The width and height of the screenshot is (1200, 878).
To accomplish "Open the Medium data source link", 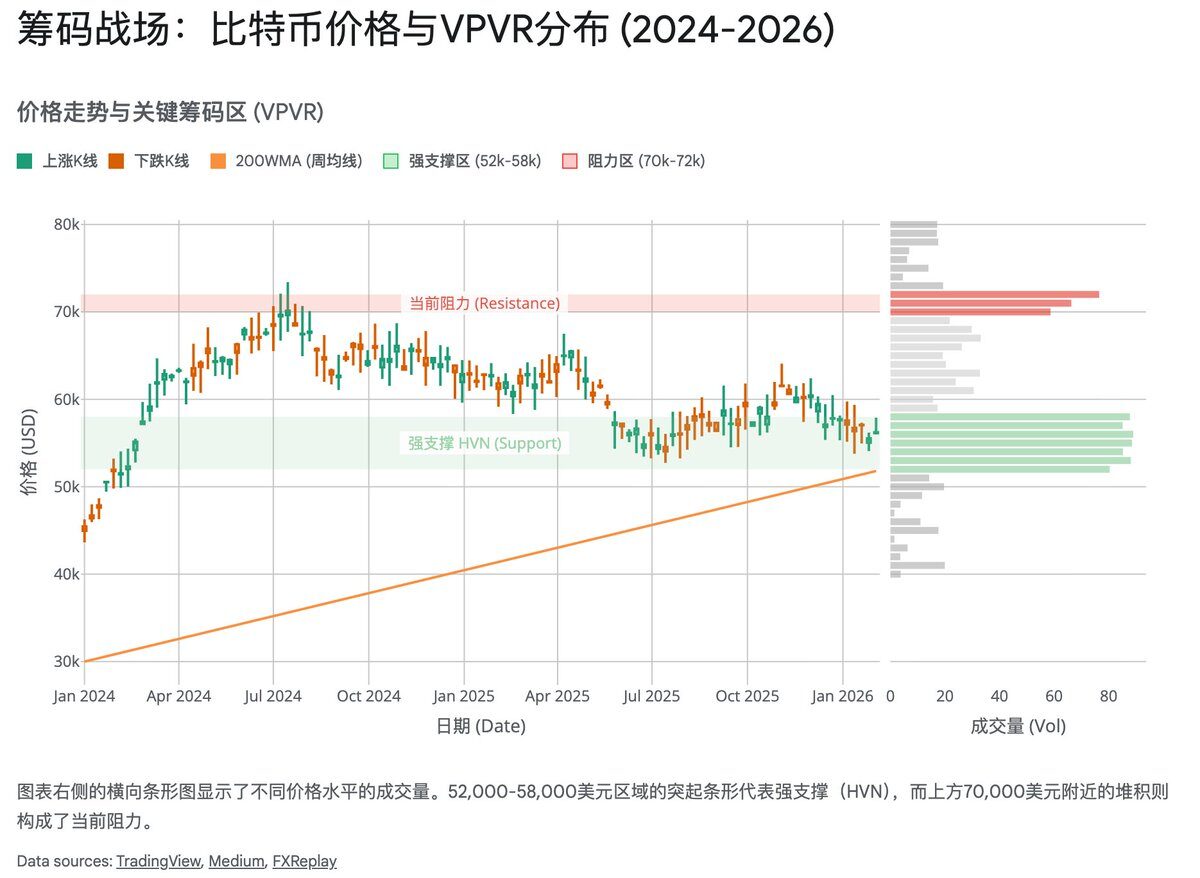I will (x=237, y=860).
